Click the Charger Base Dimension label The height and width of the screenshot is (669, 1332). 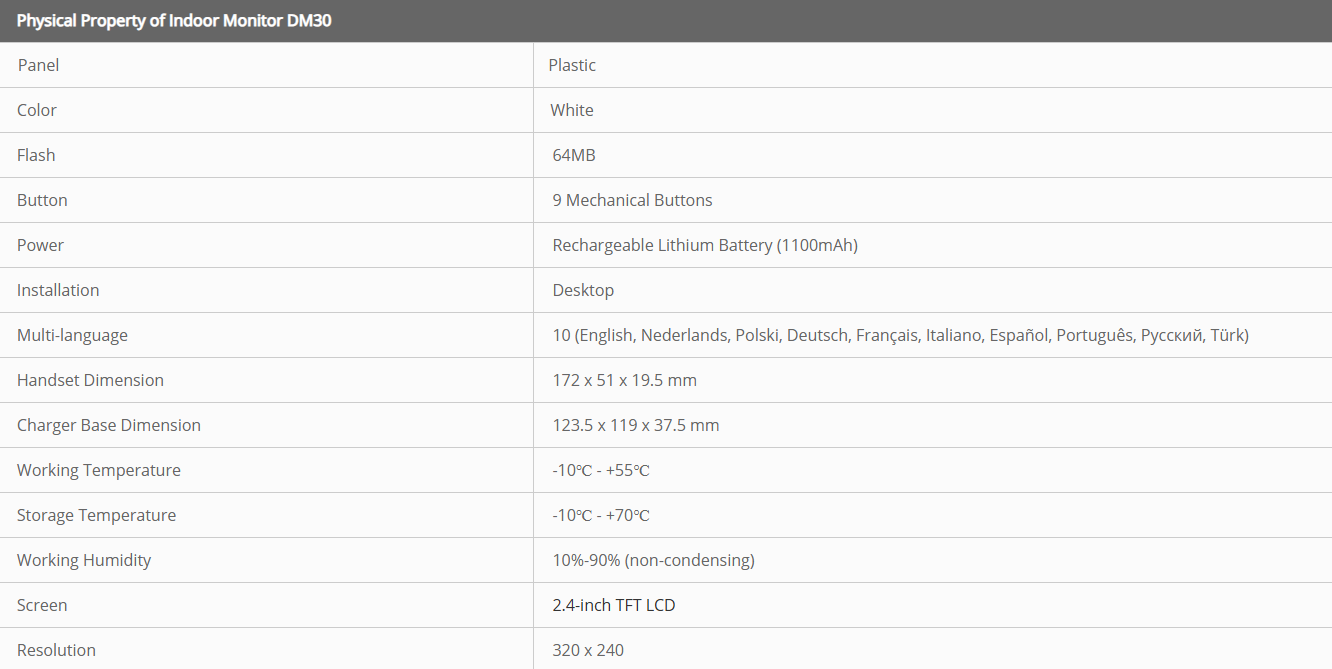click(x=109, y=425)
